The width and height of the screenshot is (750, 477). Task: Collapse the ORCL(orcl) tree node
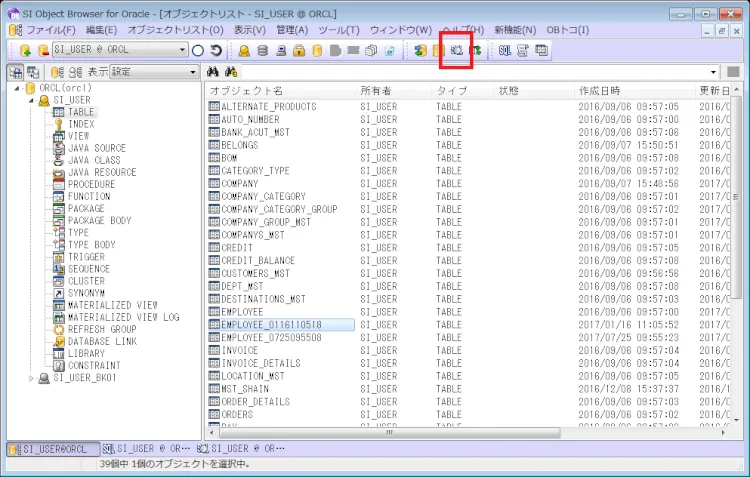(17, 88)
